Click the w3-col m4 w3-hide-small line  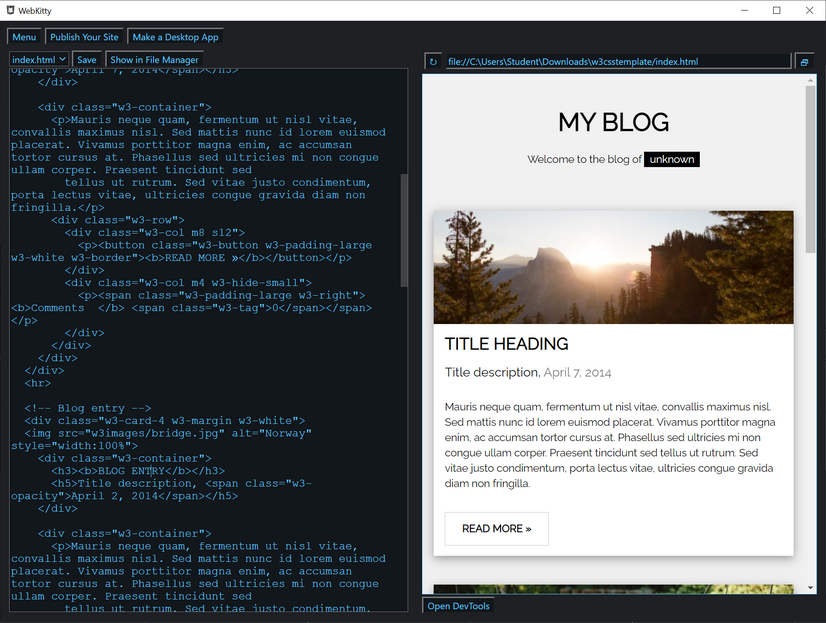(188, 283)
